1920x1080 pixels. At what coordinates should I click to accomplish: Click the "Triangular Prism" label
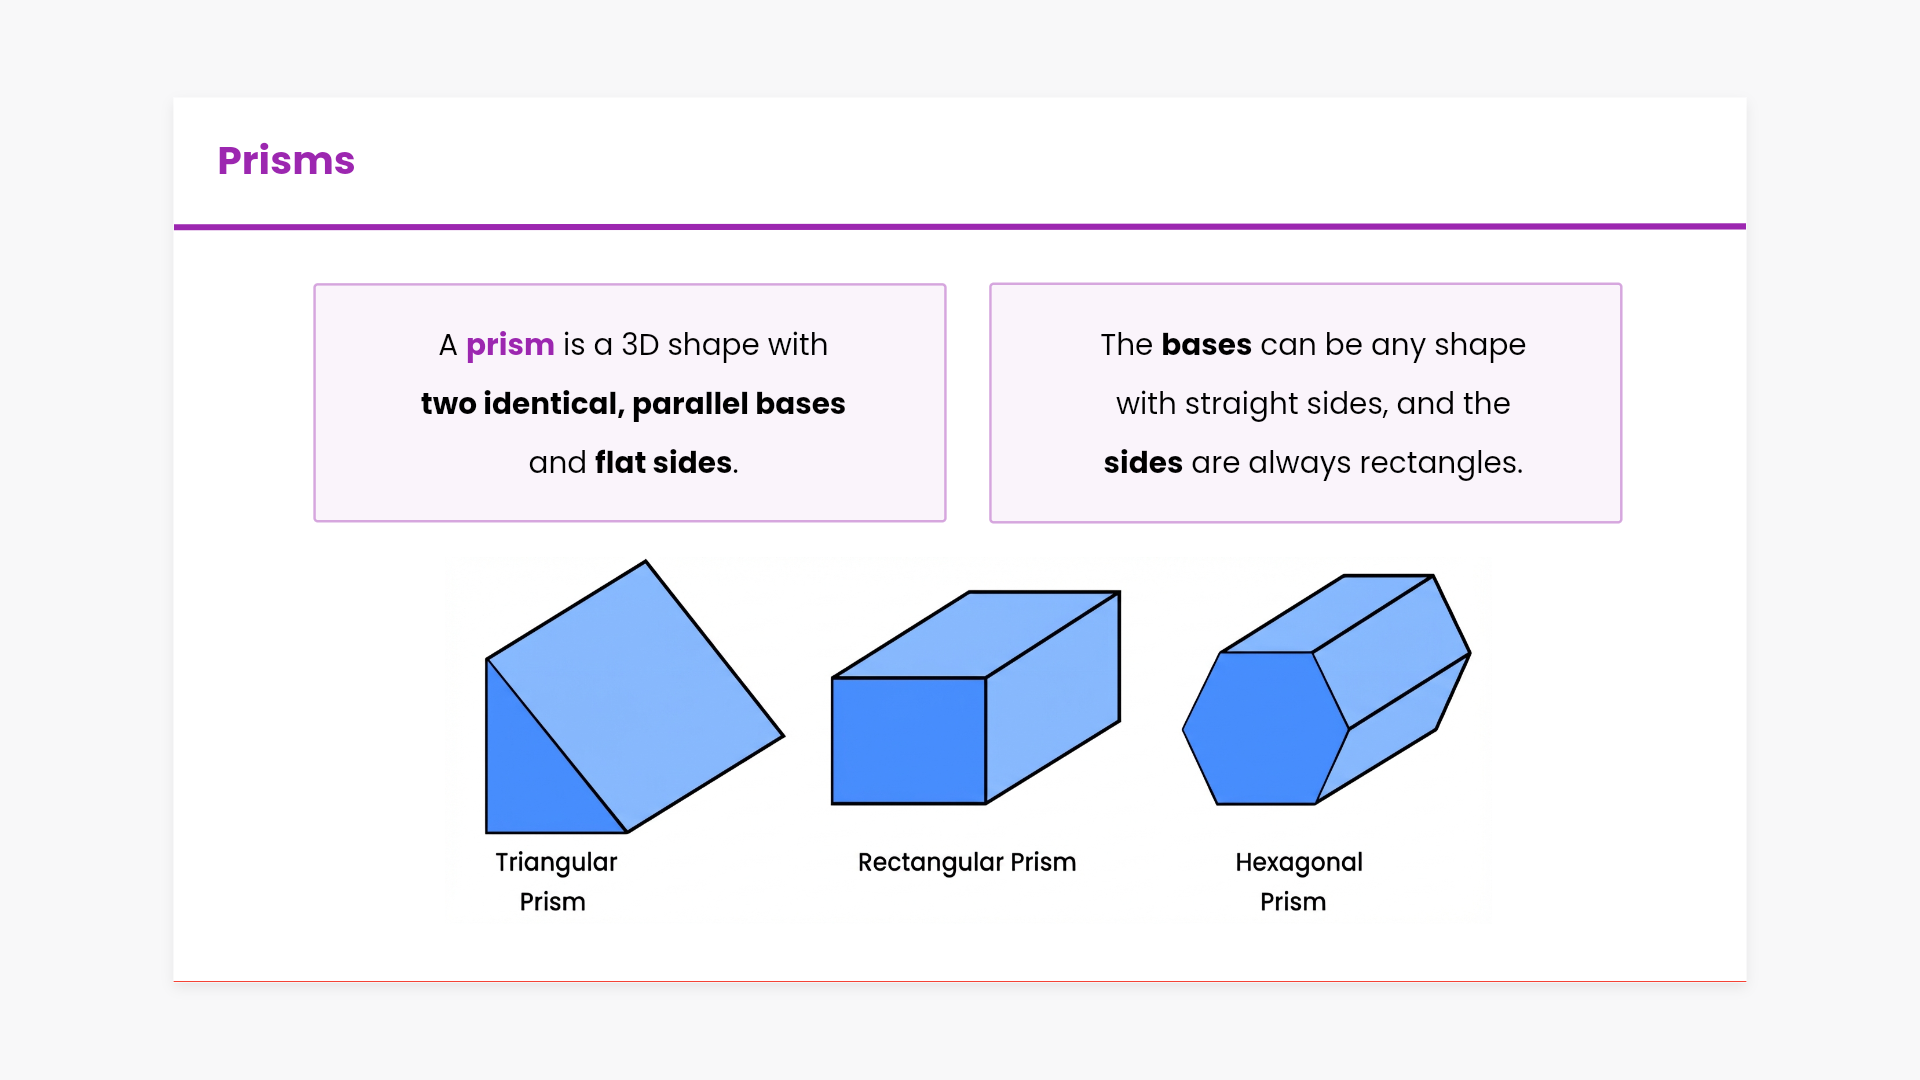pyautogui.click(x=555, y=881)
